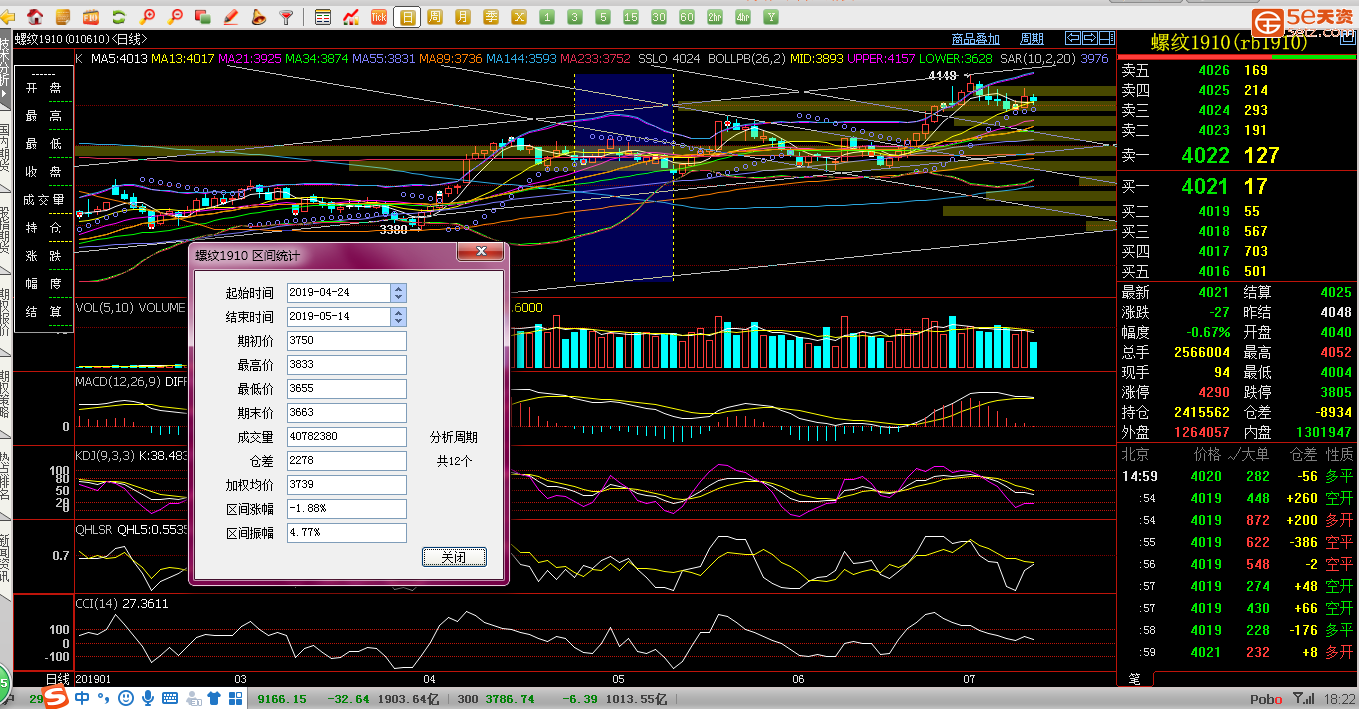This screenshot has width=1359, height=709.
Task: Open the Sogou skin shirt icon
Action: (x=212, y=698)
